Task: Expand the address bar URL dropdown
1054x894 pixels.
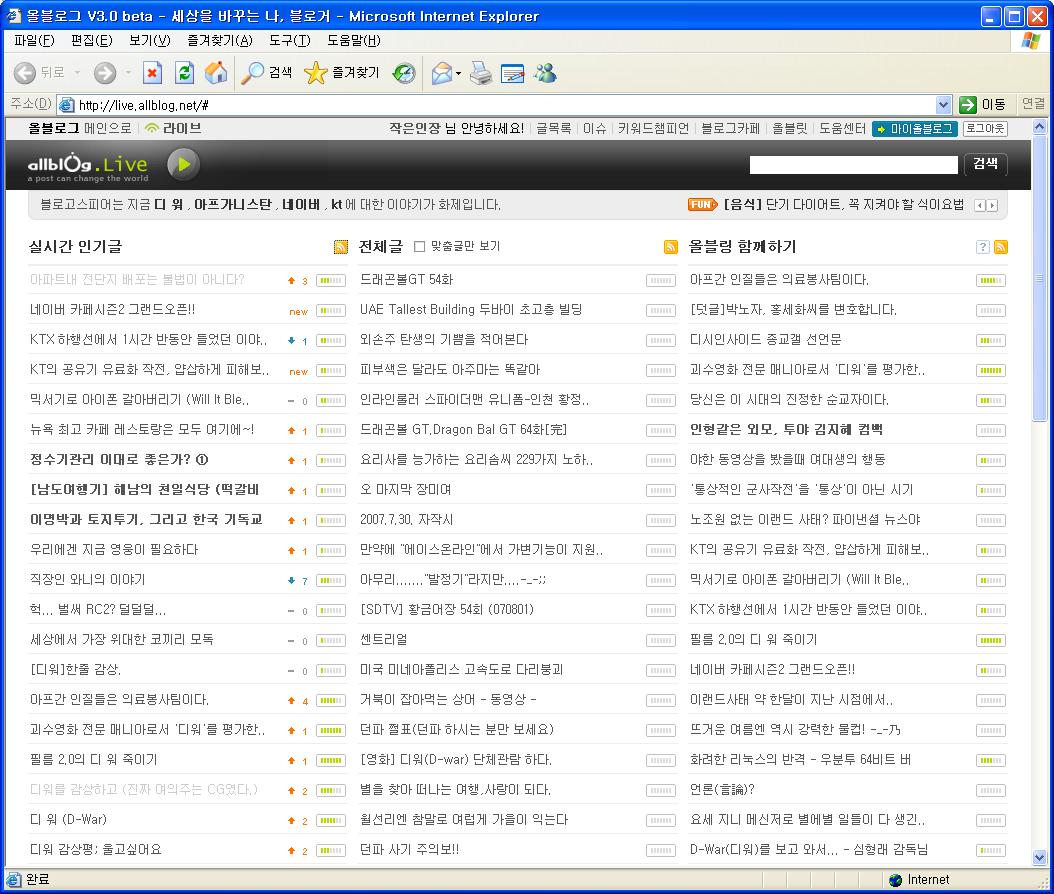Action: [x=943, y=104]
